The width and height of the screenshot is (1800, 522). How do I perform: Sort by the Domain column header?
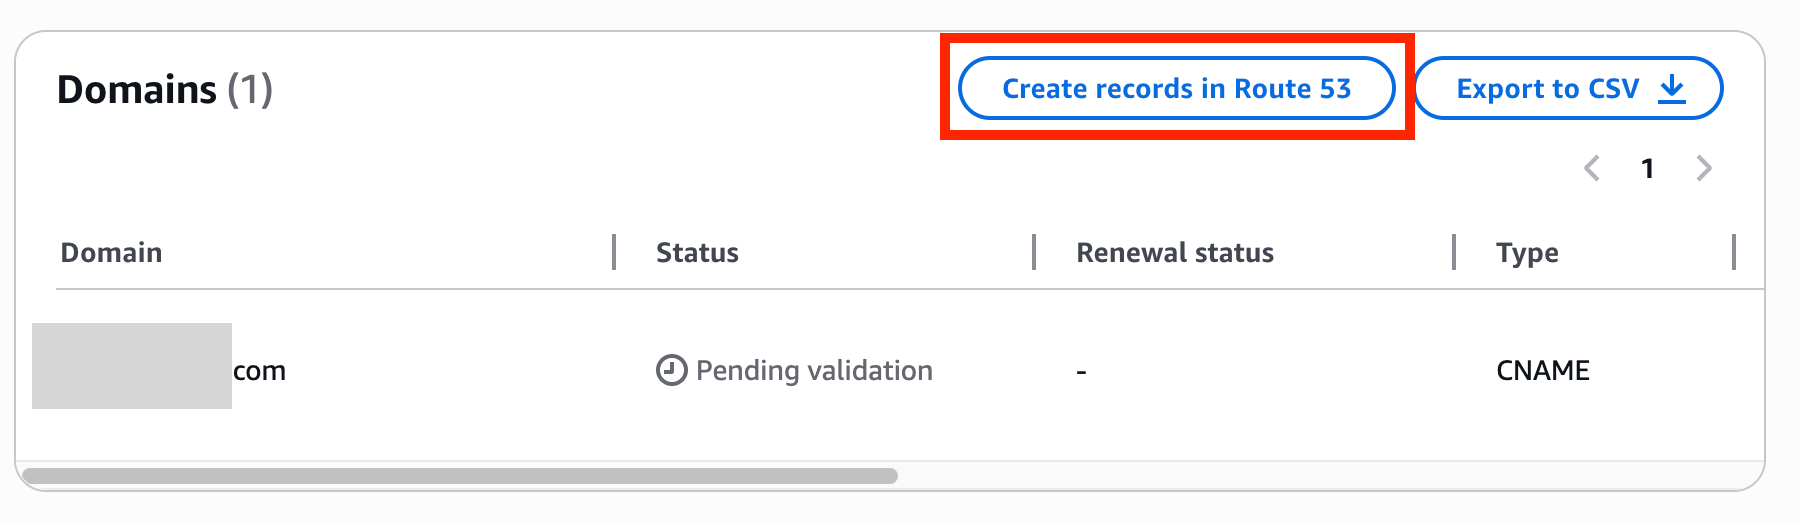(x=111, y=252)
